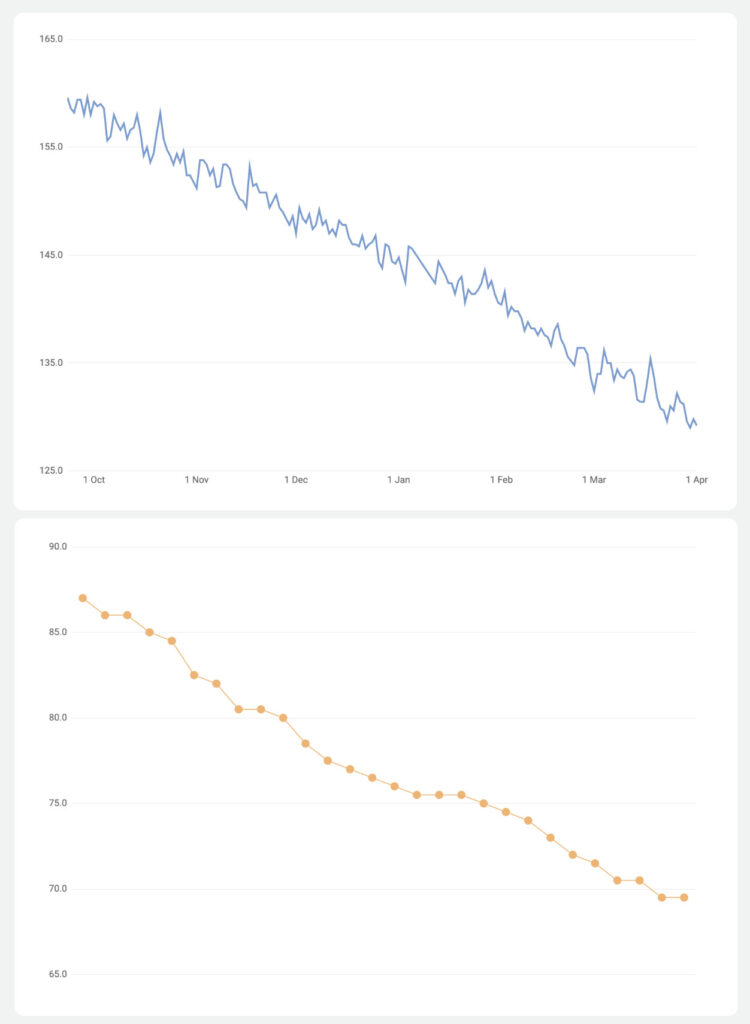Click the "1 Jan" x-axis label
The height and width of the screenshot is (1024, 750).
tap(399, 480)
